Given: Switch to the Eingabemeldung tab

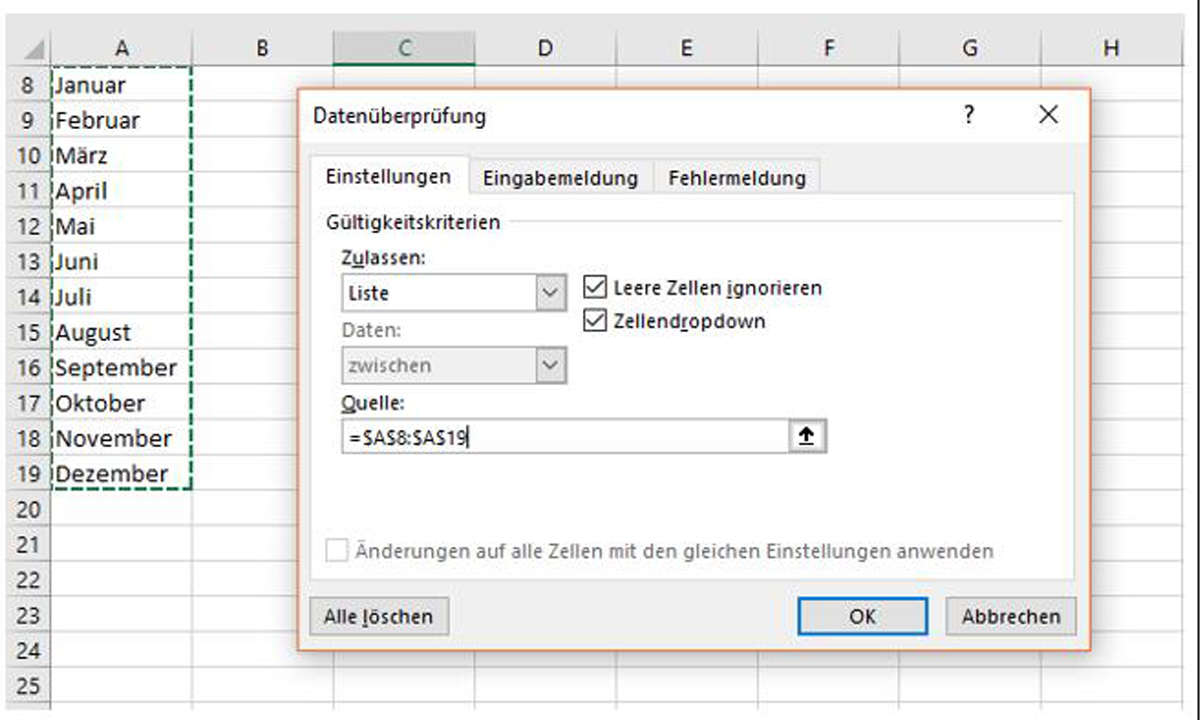Looking at the screenshot, I should click(560, 178).
